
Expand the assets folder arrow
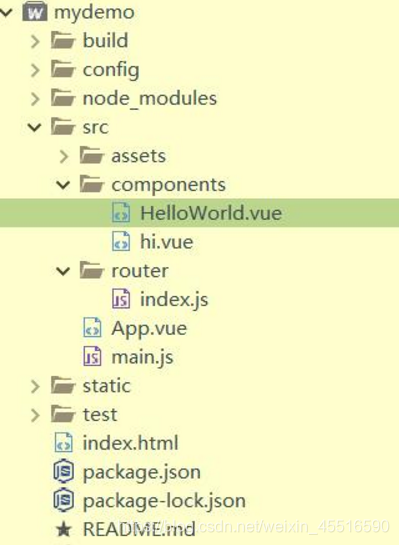64,157
